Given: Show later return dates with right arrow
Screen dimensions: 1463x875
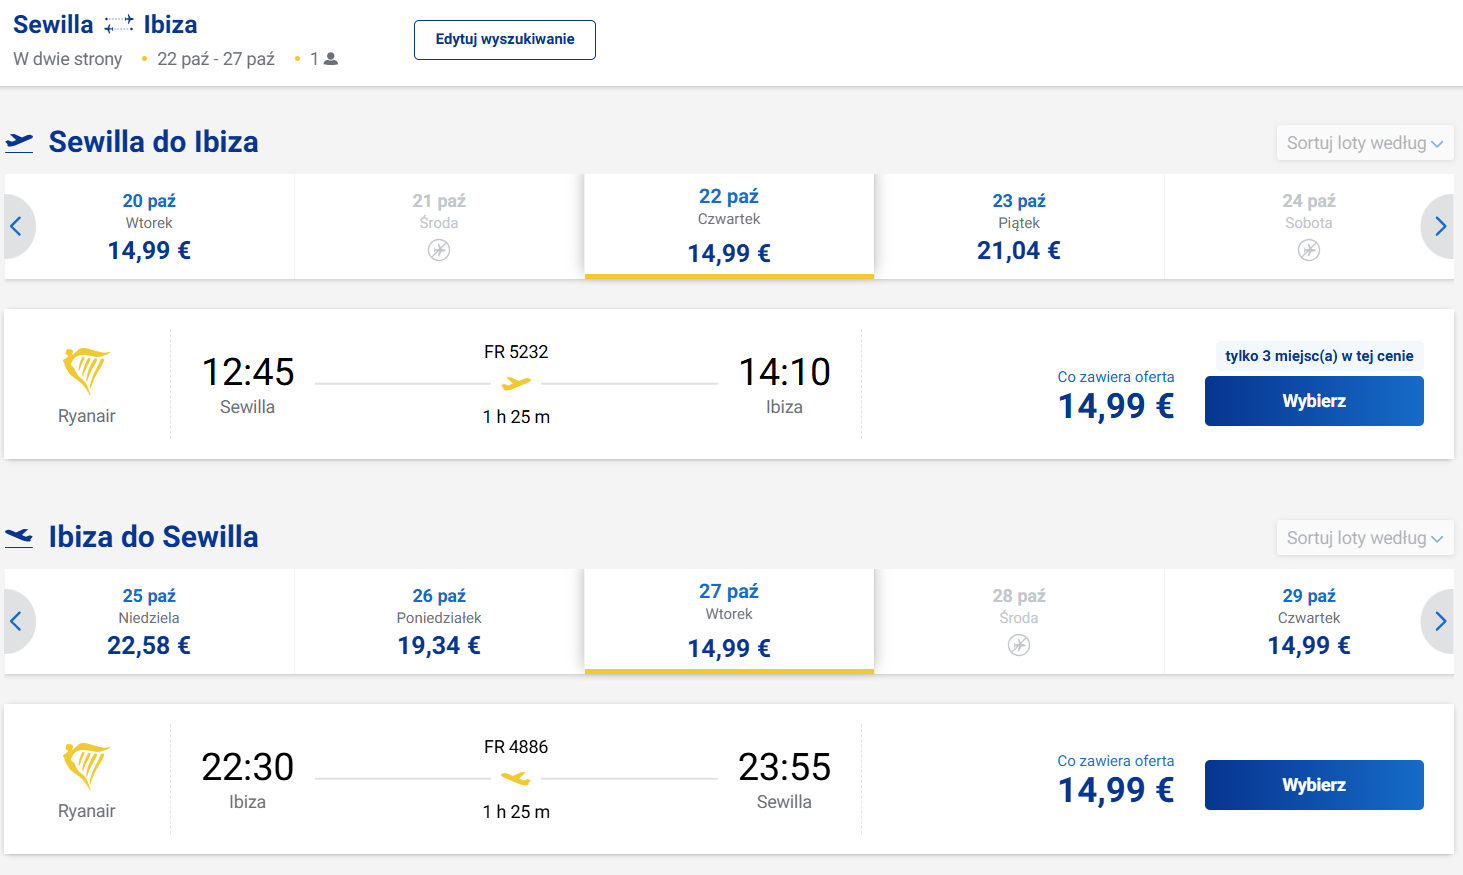Looking at the screenshot, I should [x=1439, y=621].
